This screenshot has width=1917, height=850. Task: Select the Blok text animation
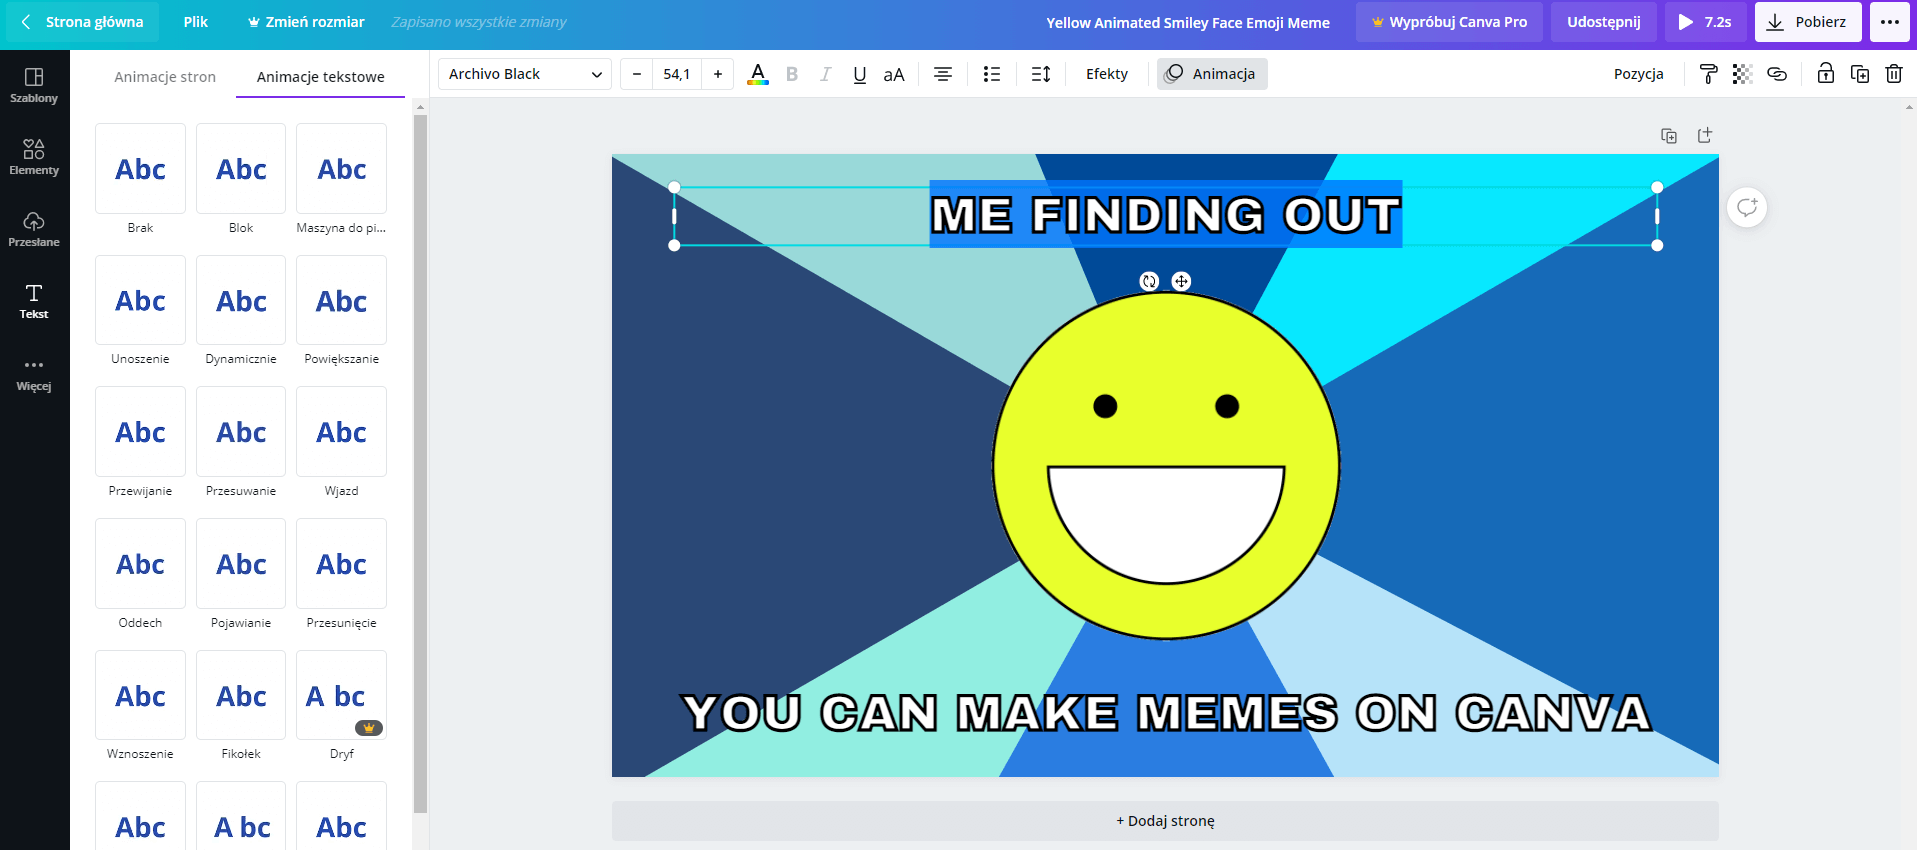241,169
